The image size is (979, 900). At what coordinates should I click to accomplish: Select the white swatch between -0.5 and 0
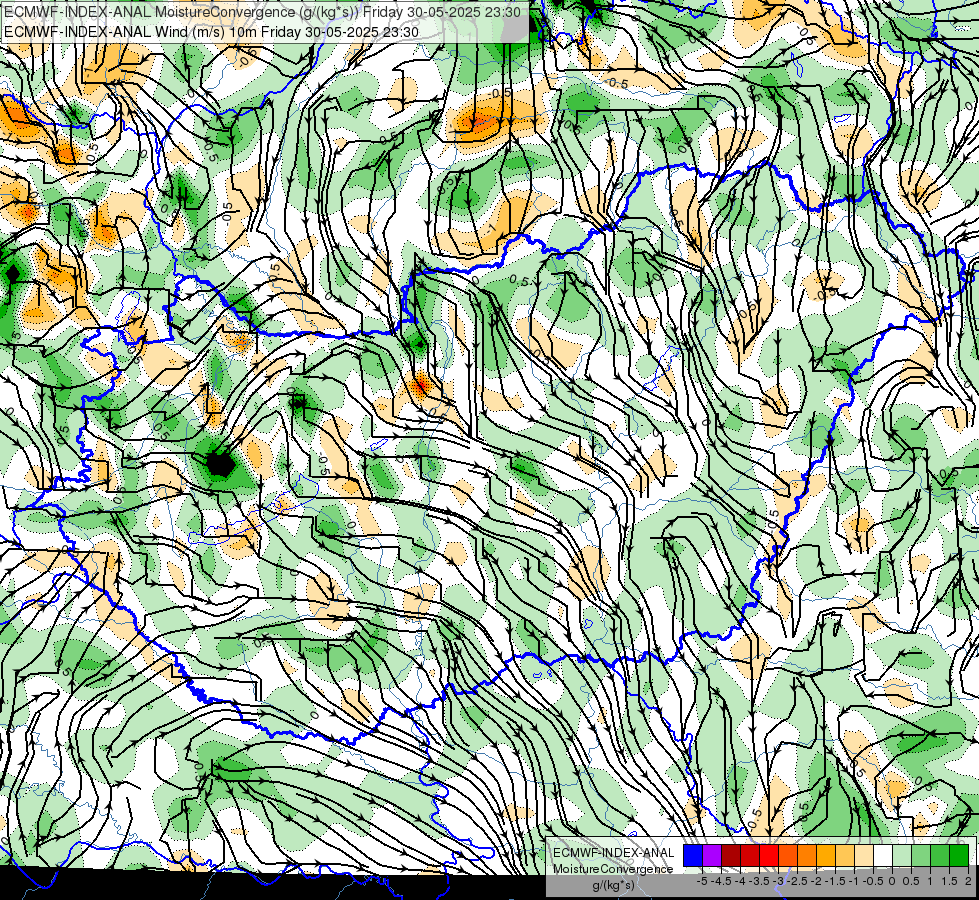(x=883, y=855)
